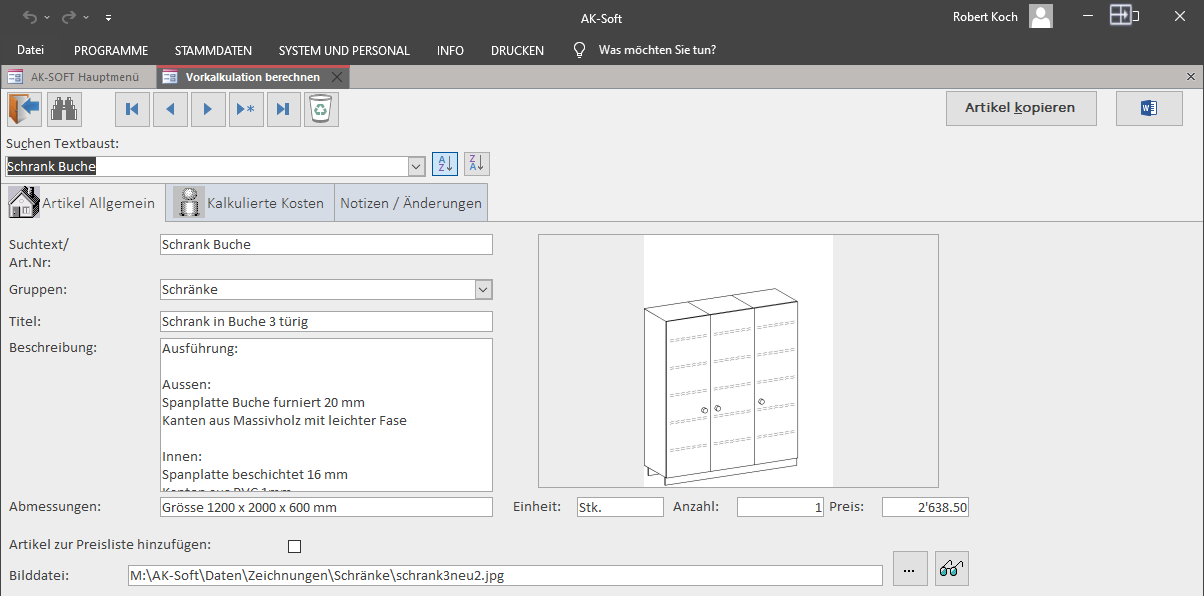Click the cabinet drawing image
Image resolution: width=1204 pixels, height=596 pixels.
tap(738, 360)
